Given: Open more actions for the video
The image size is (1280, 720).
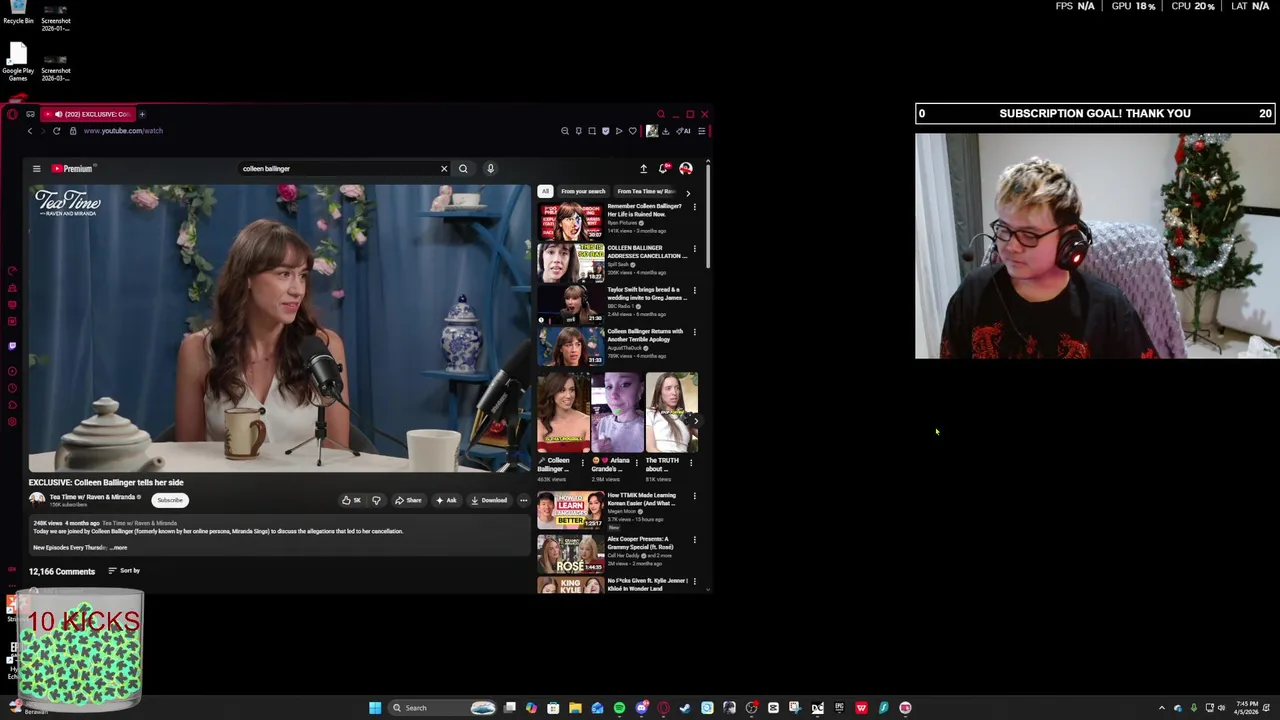Looking at the screenshot, I should tap(523, 500).
